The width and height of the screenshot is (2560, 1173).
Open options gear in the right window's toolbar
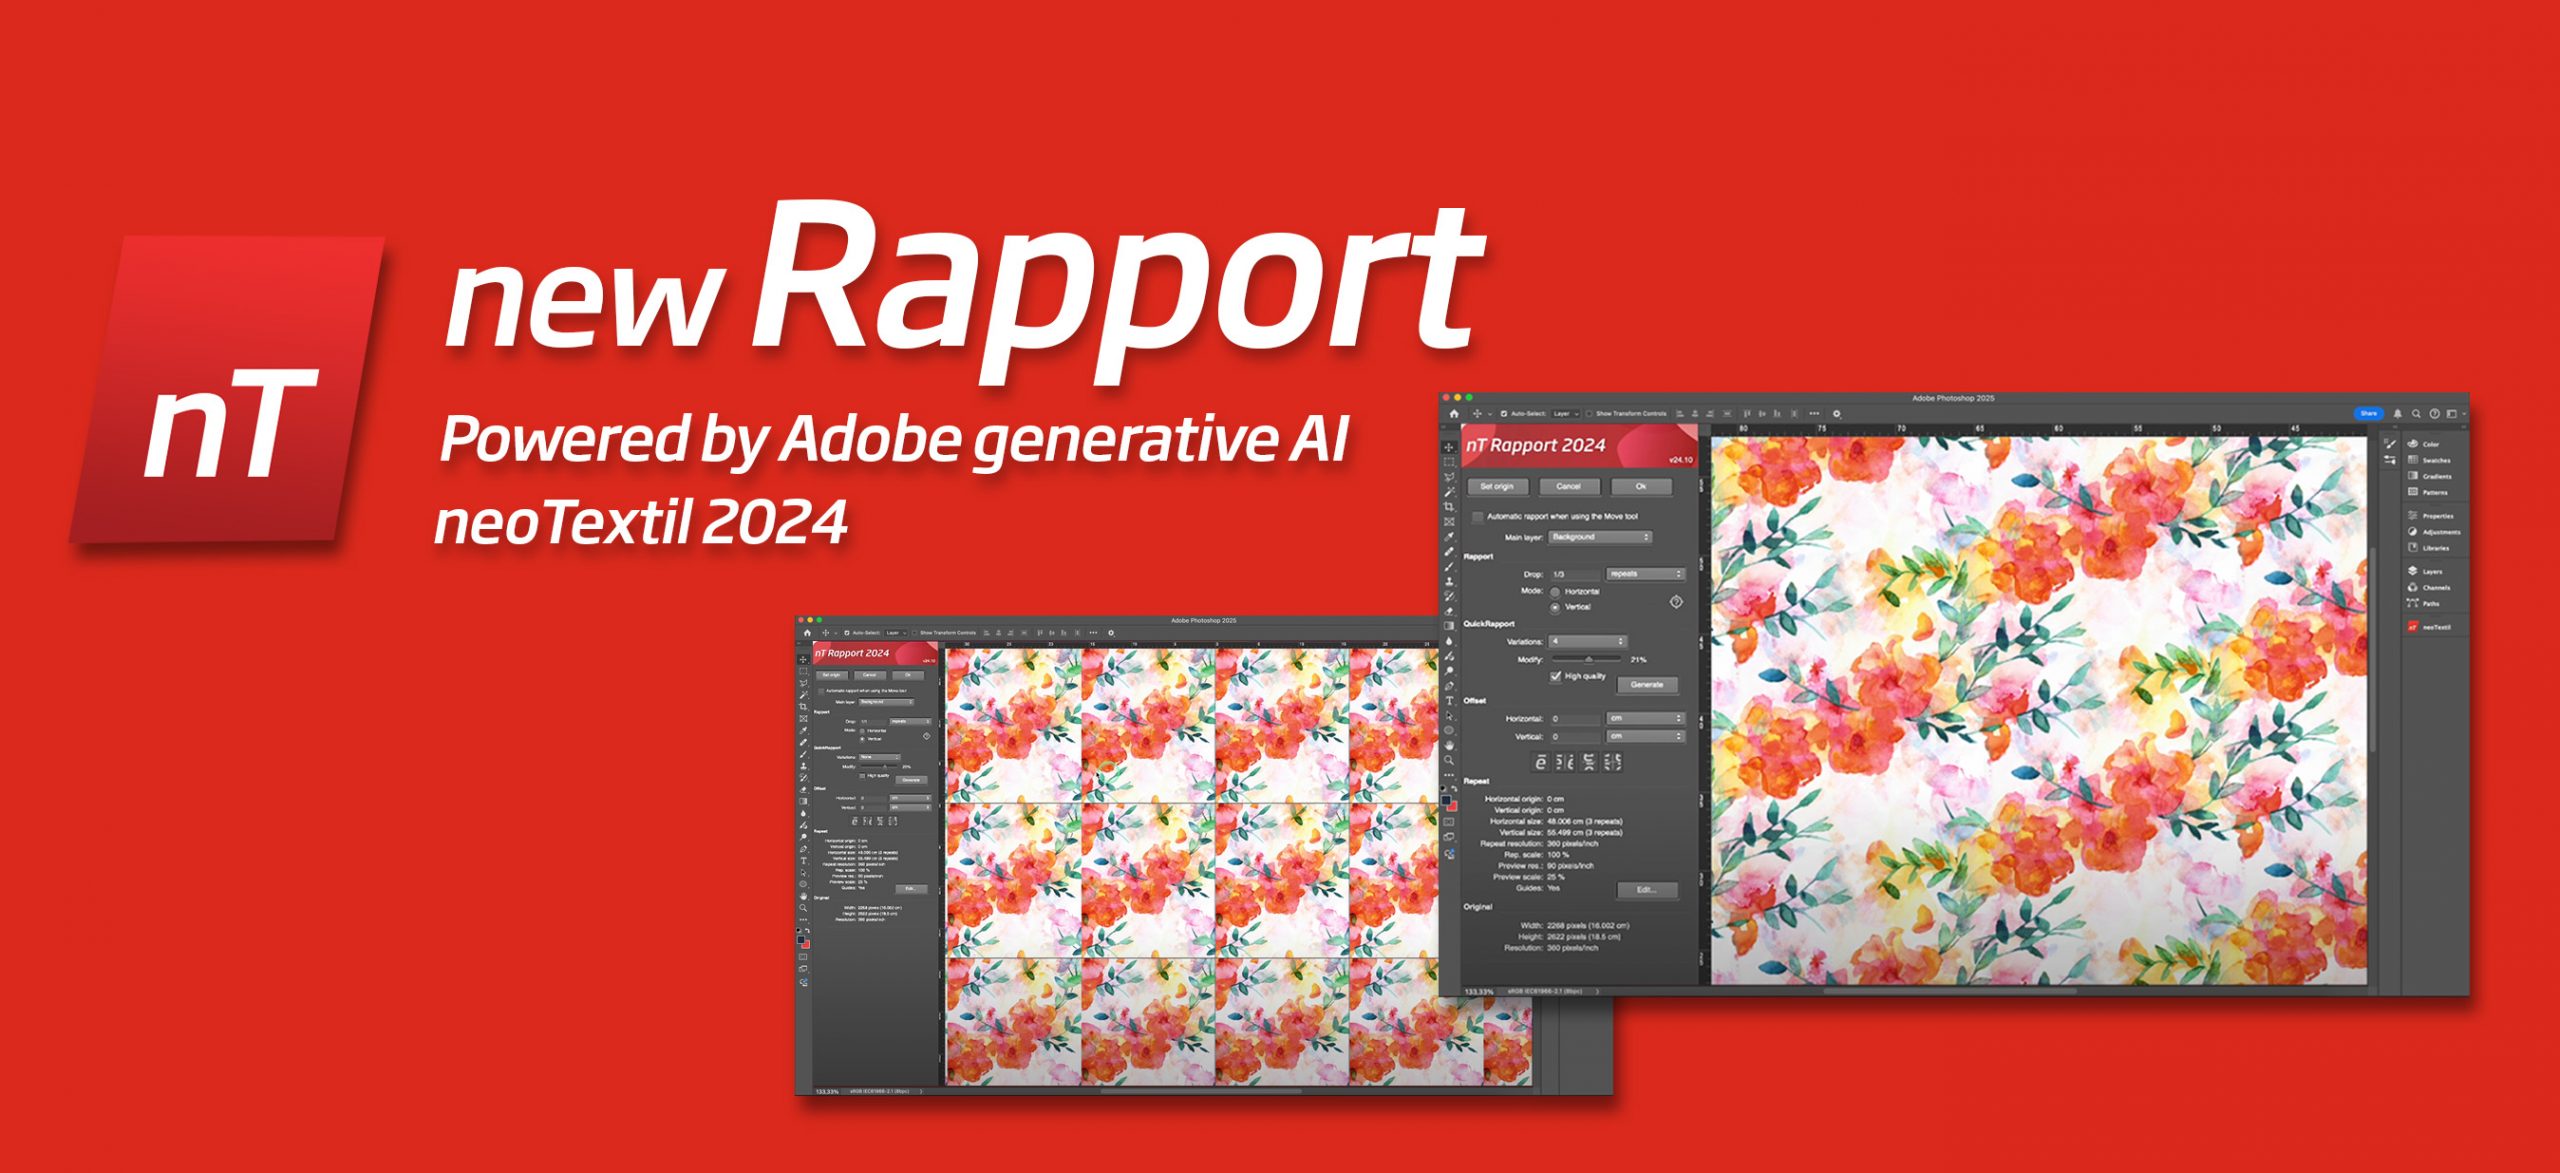pyautogui.click(x=1836, y=413)
